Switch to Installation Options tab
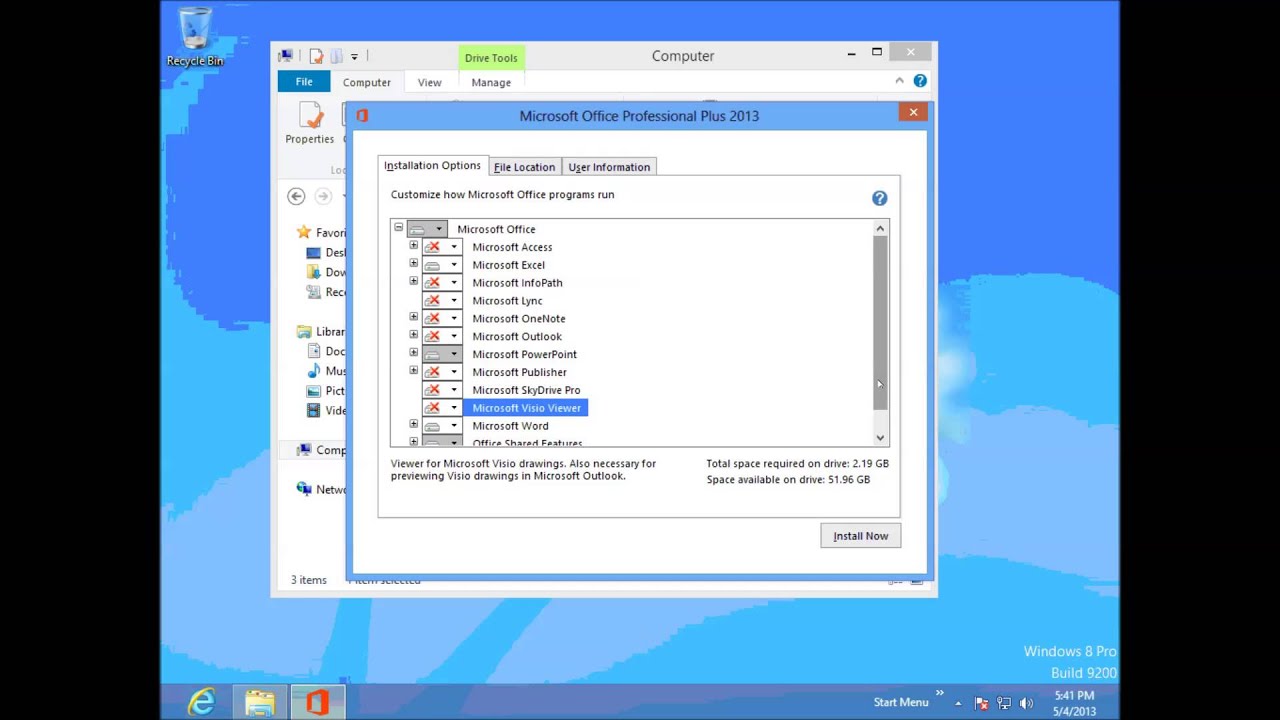The width and height of the screenshot is (1280, 720). [432, 166]
